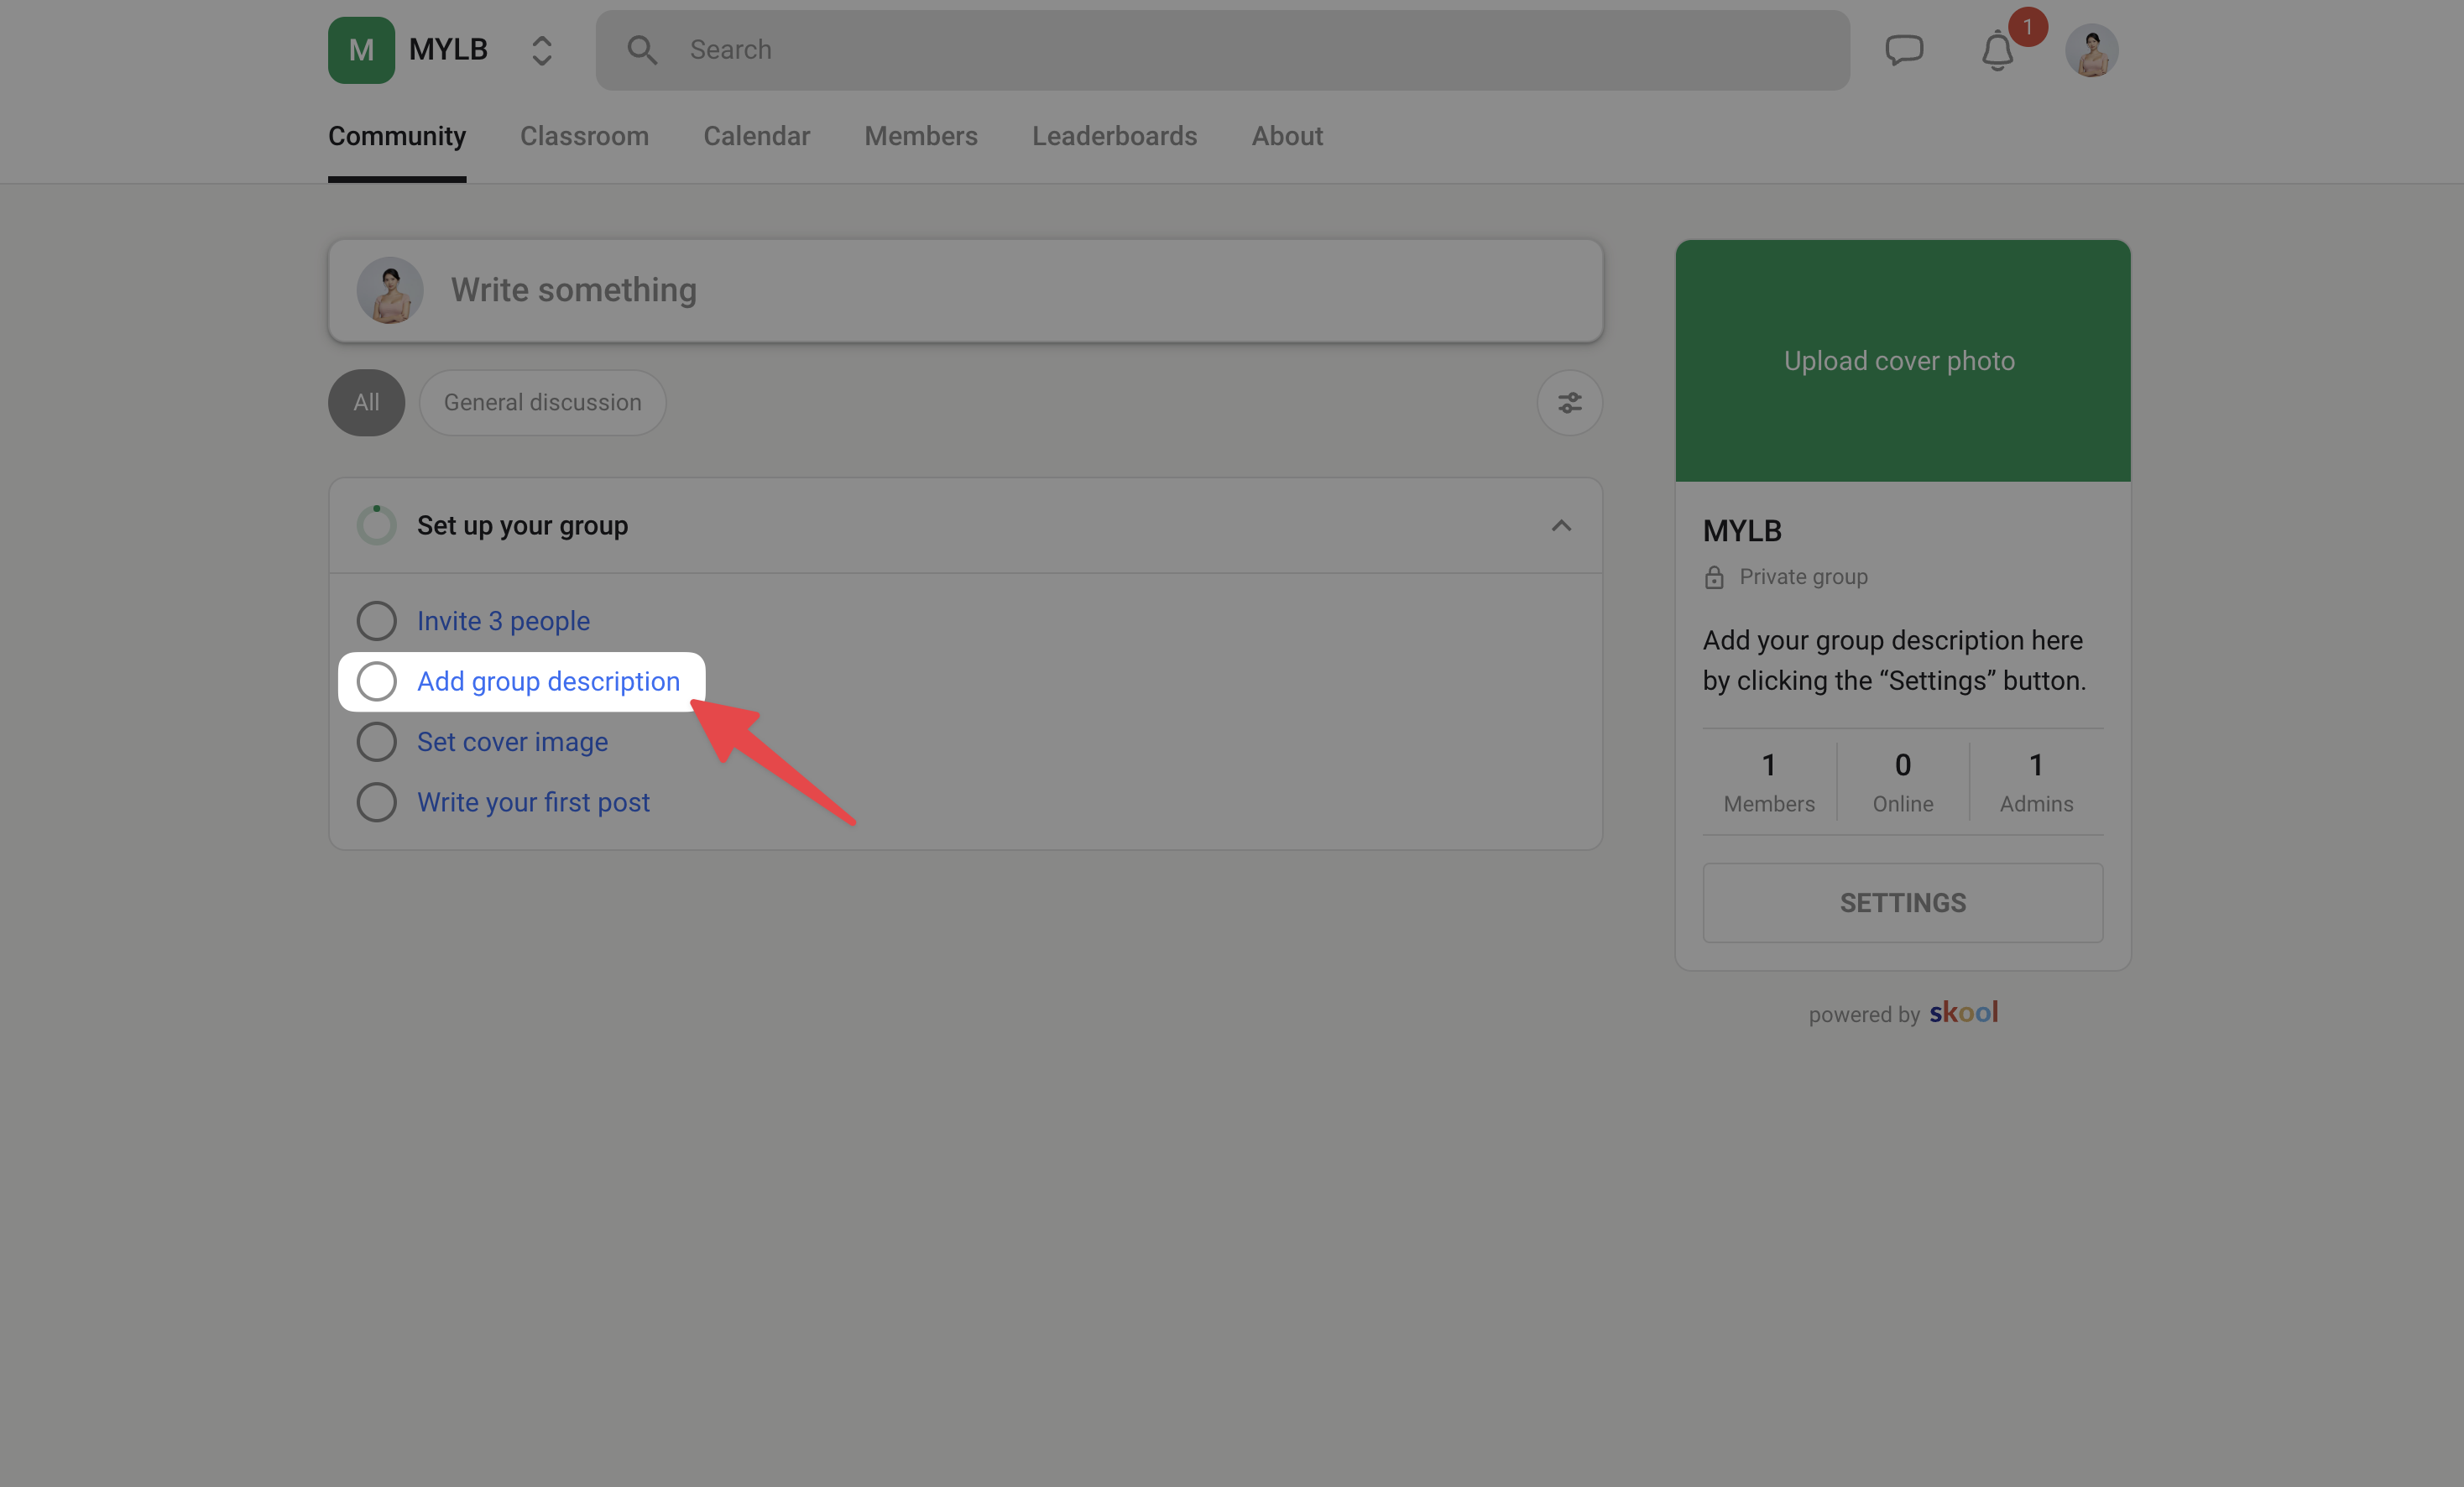Click the setup progress ring icon
This screenshot has height=1487, width=2464.
point(377,525)
